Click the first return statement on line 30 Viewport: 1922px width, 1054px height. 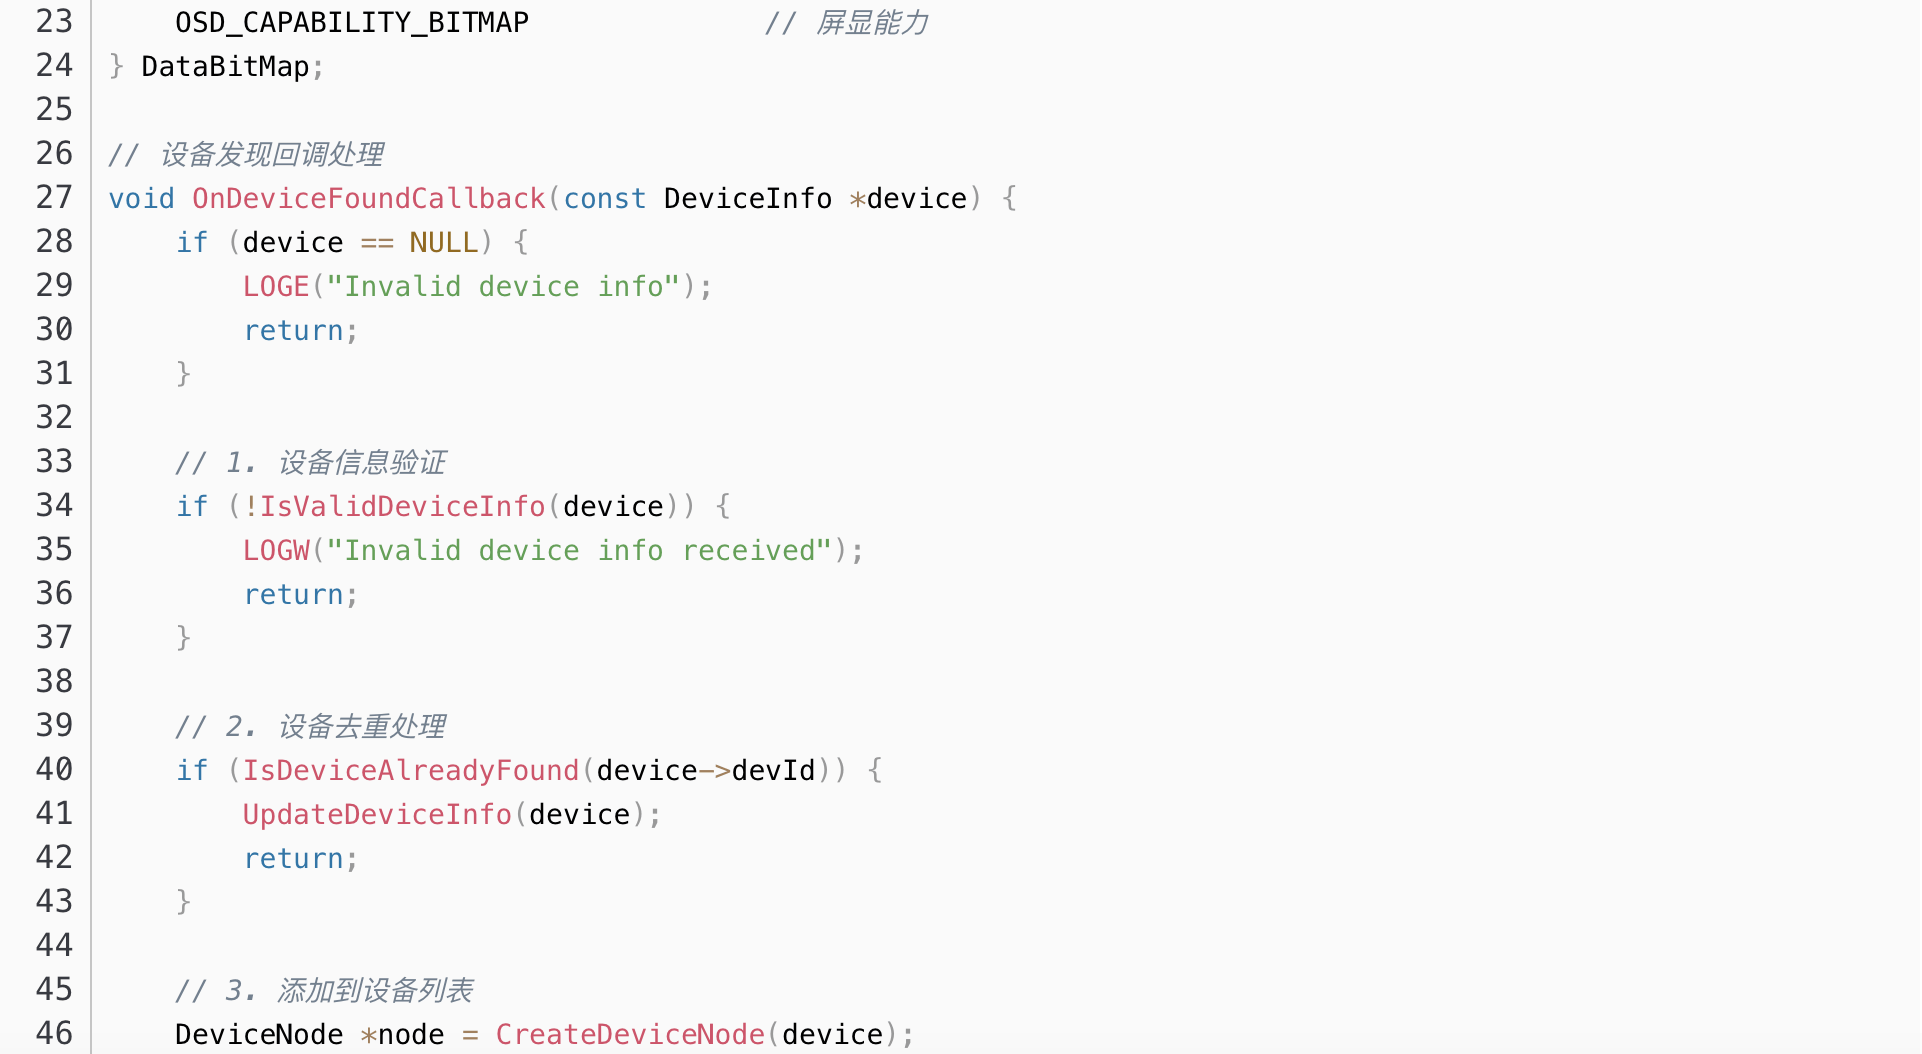coord(293,330)
